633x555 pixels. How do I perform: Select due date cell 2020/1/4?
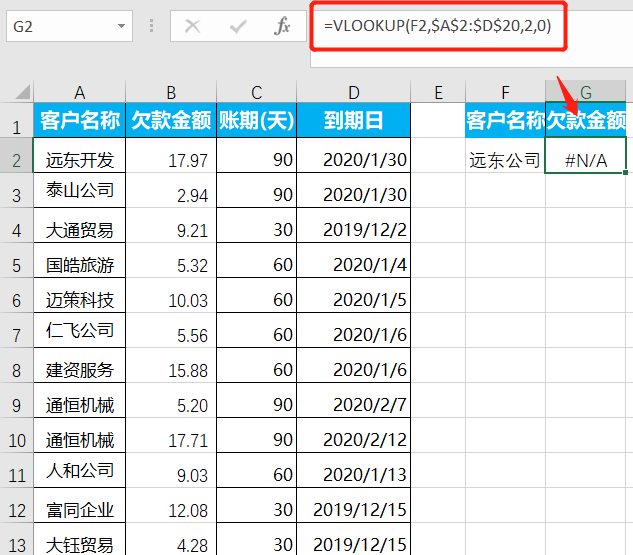click(354, 260)
